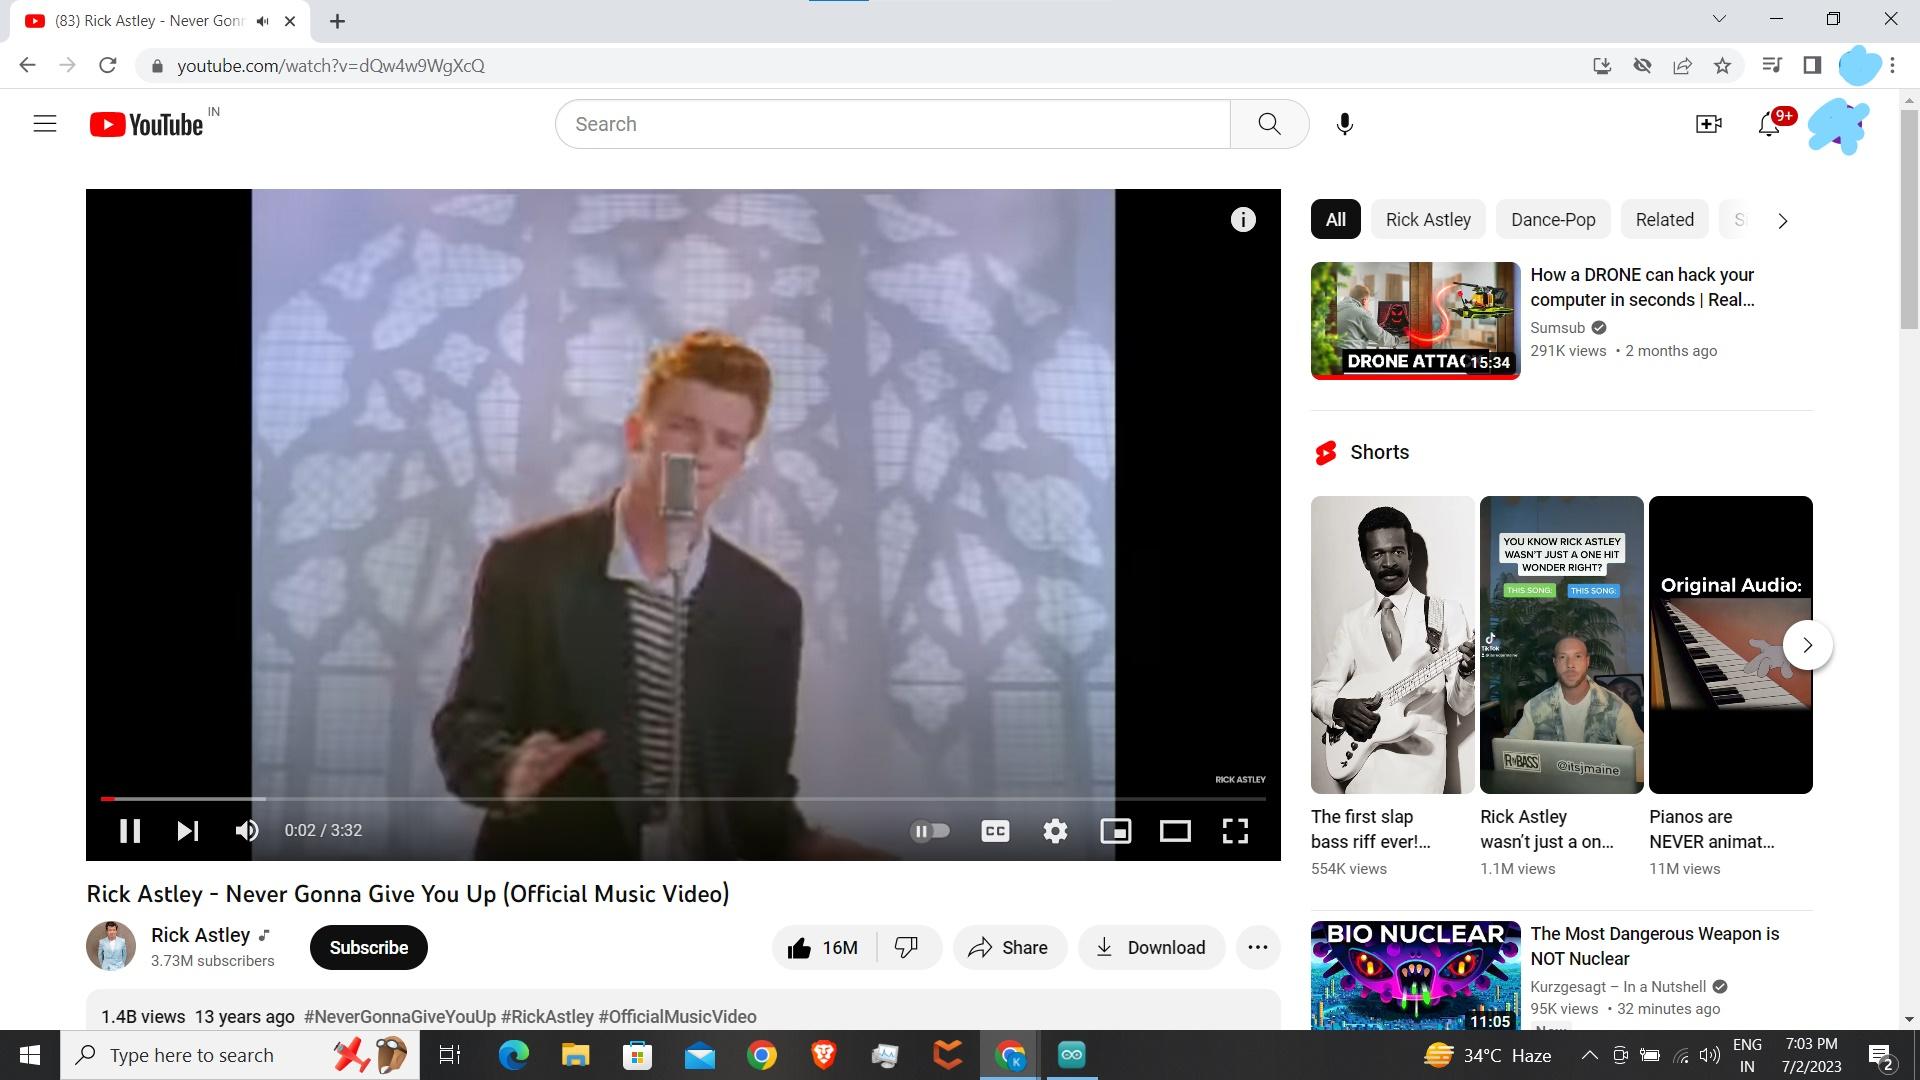The width and height of the screenshot is (1920, 1080).
Task: Turn on subtitles with CC button
Action: (995, 831)
